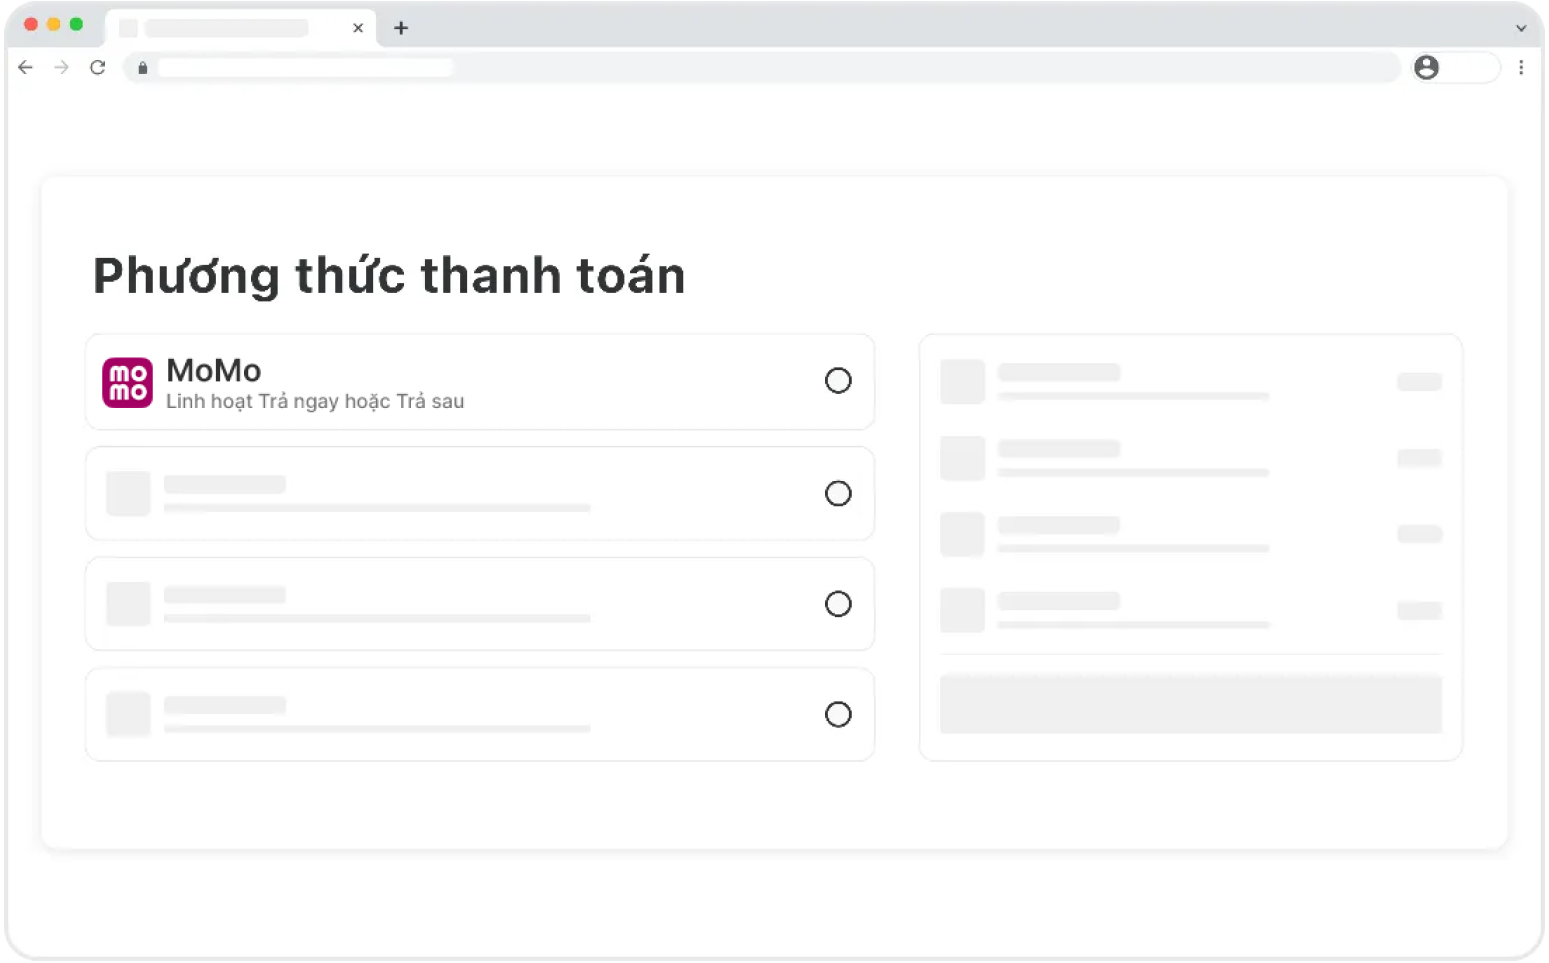Close the current browser tab
The image size is (1549, 963).
click(358, 28)
